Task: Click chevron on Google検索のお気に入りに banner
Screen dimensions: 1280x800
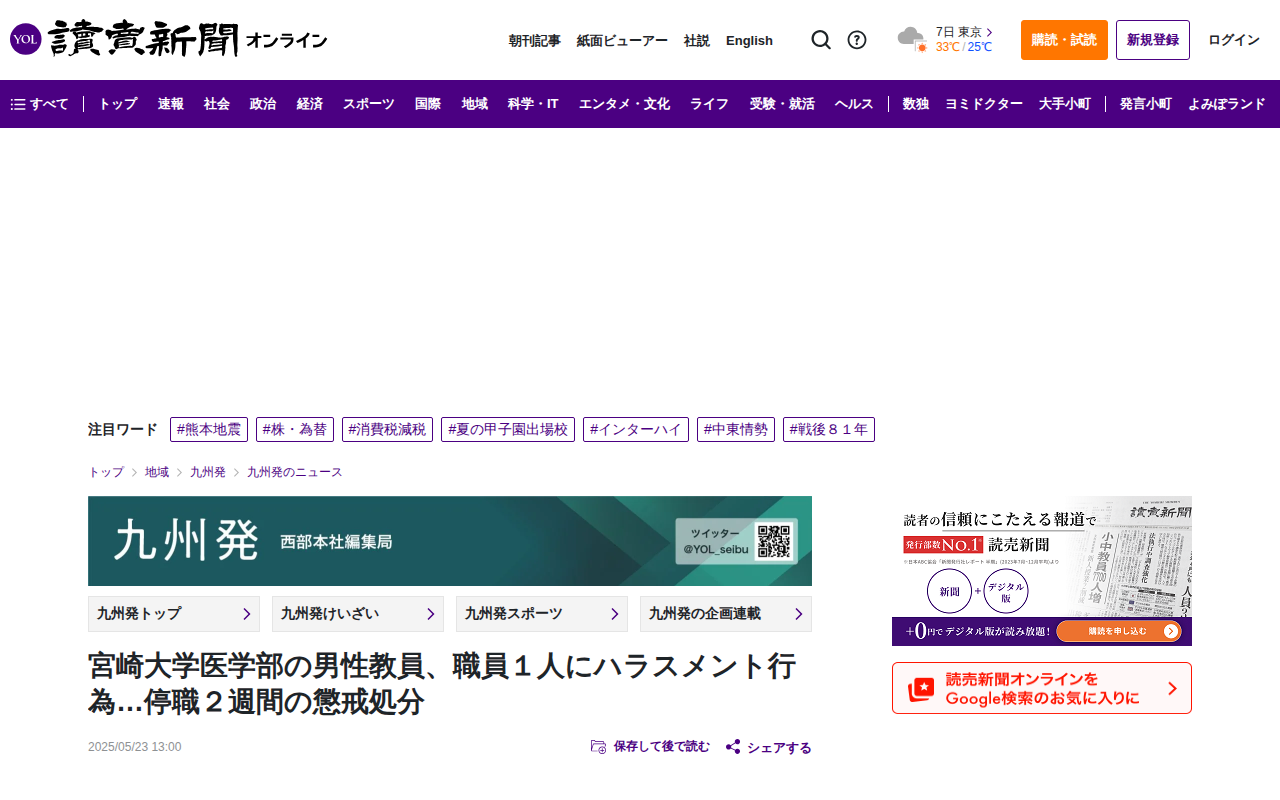Action: (x=1172, y=688)
